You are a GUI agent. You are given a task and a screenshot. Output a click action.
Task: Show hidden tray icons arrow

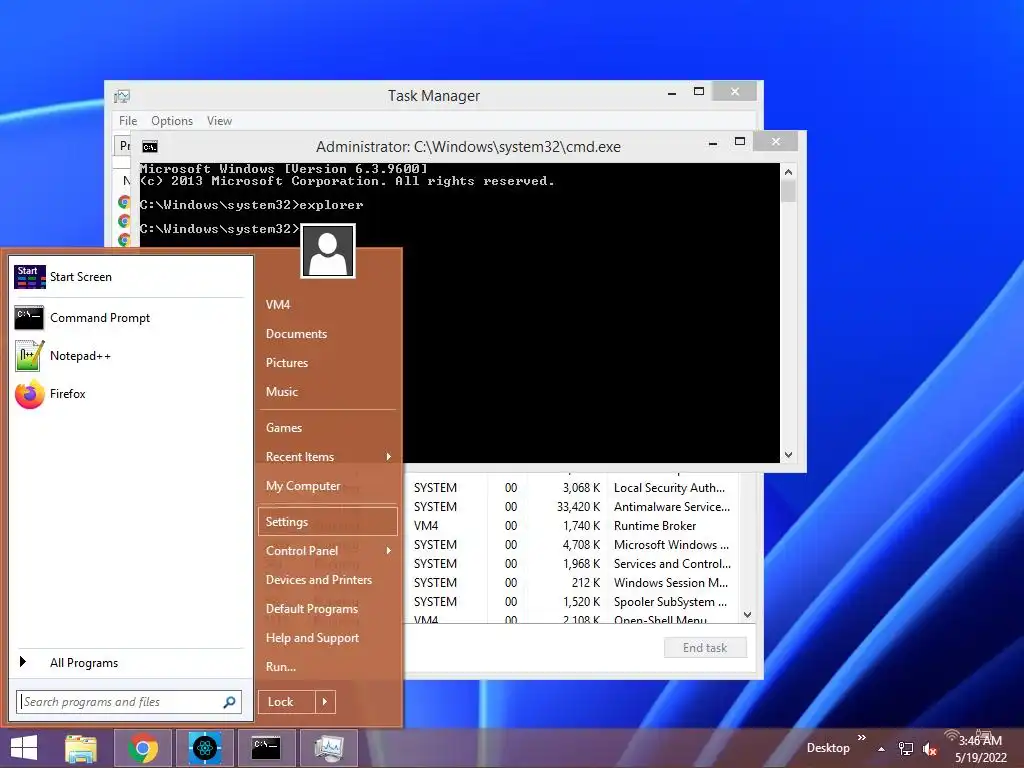coord(882,749)
